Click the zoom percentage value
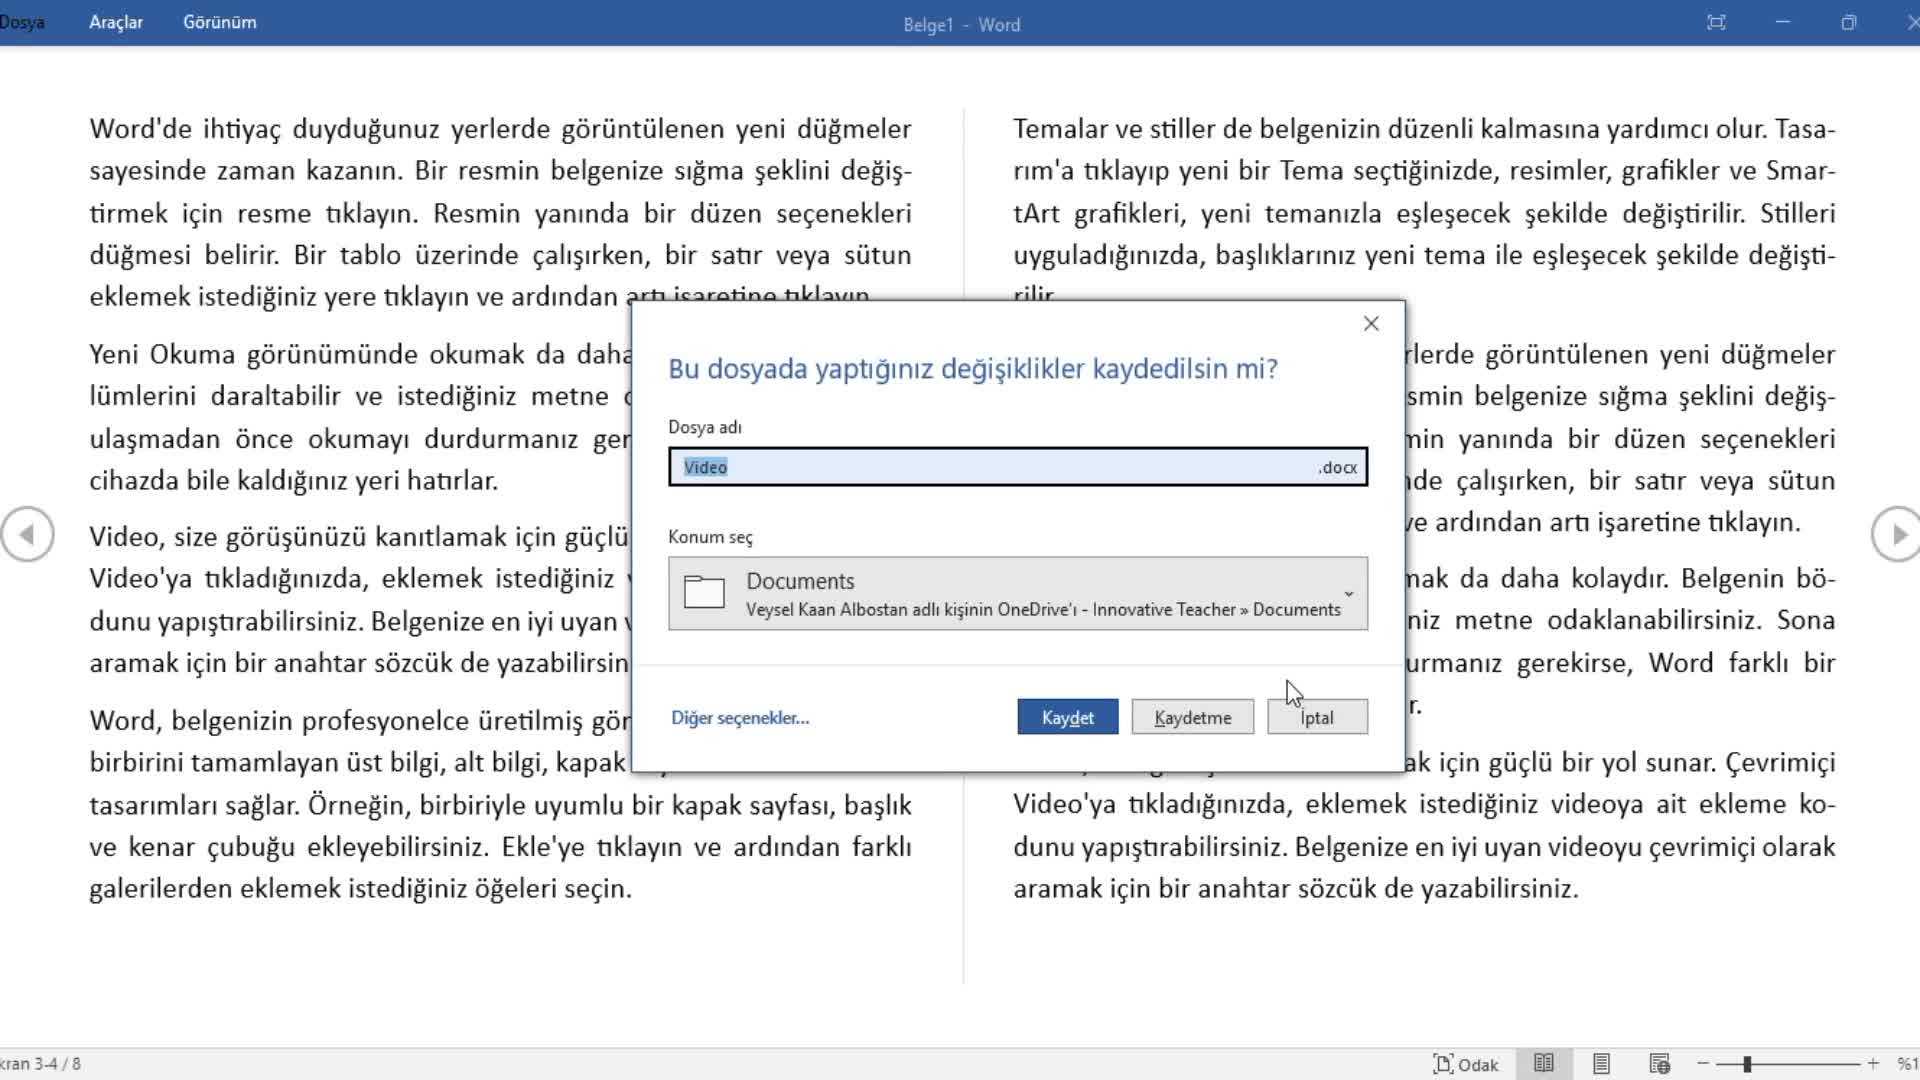Viewport: 1920px width, 1080px height. pos(1907,1064)
